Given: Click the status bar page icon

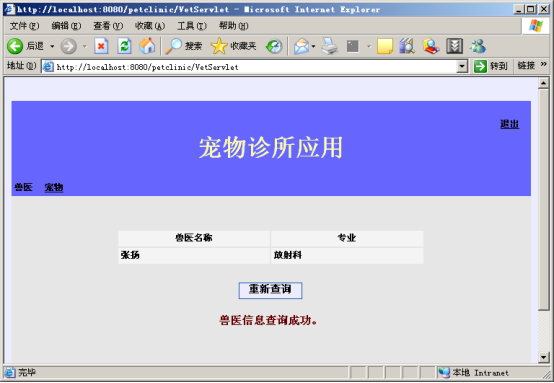Looking at the screenshot, I should pos(10,372).
